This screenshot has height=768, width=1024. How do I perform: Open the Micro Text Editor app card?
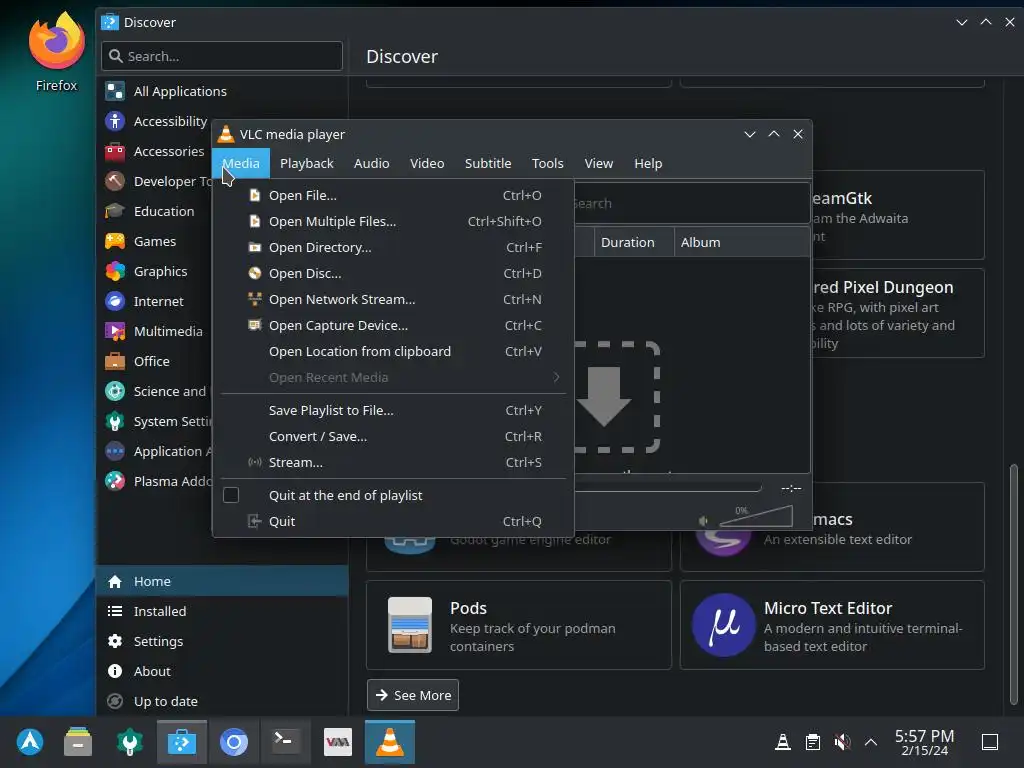[x=832, y=625]
